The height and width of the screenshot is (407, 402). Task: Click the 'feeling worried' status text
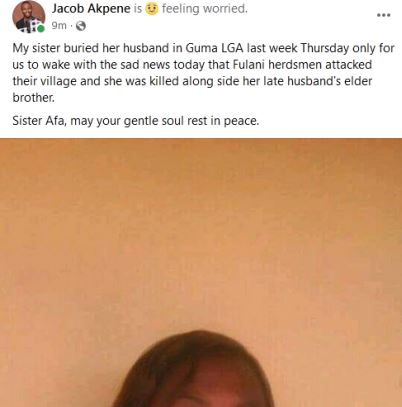coord(205,9)
